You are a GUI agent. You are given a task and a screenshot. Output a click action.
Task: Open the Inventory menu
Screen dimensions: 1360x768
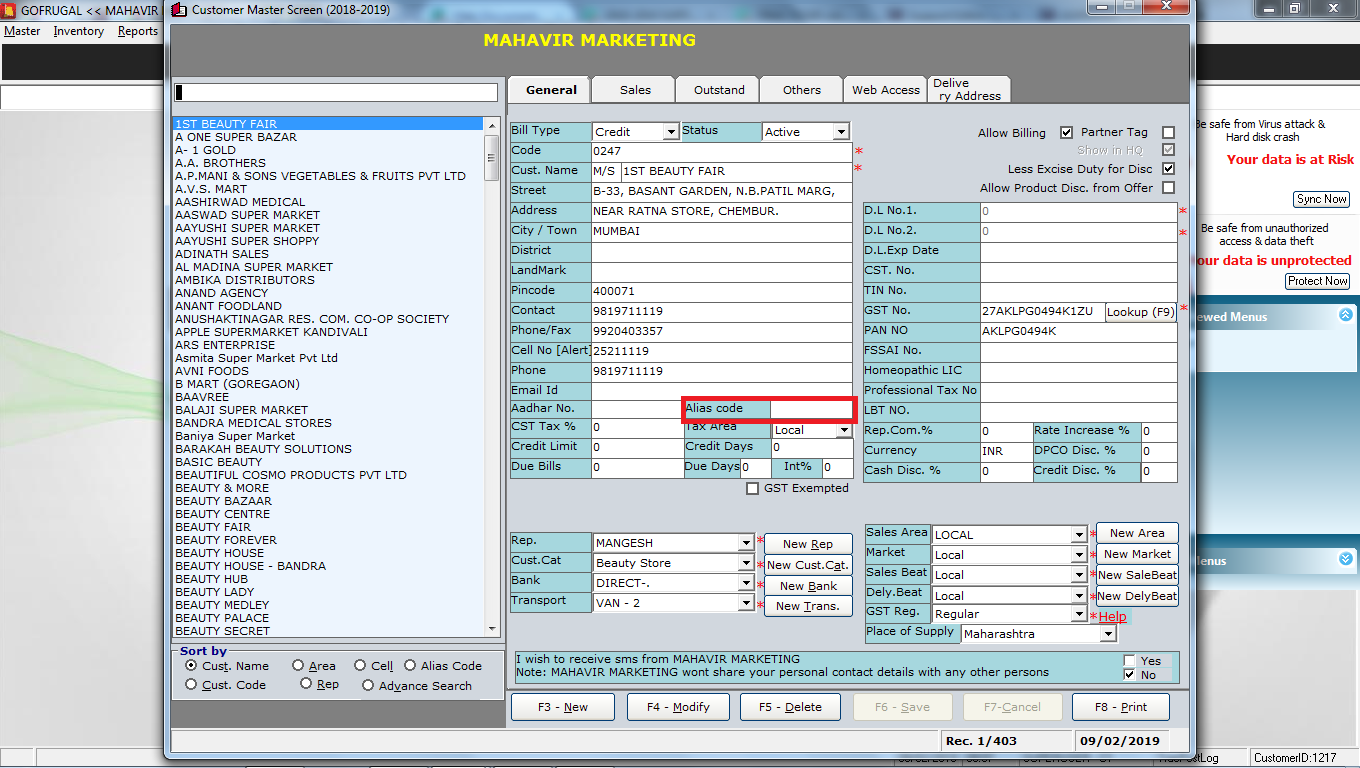[x=78, y=31]
